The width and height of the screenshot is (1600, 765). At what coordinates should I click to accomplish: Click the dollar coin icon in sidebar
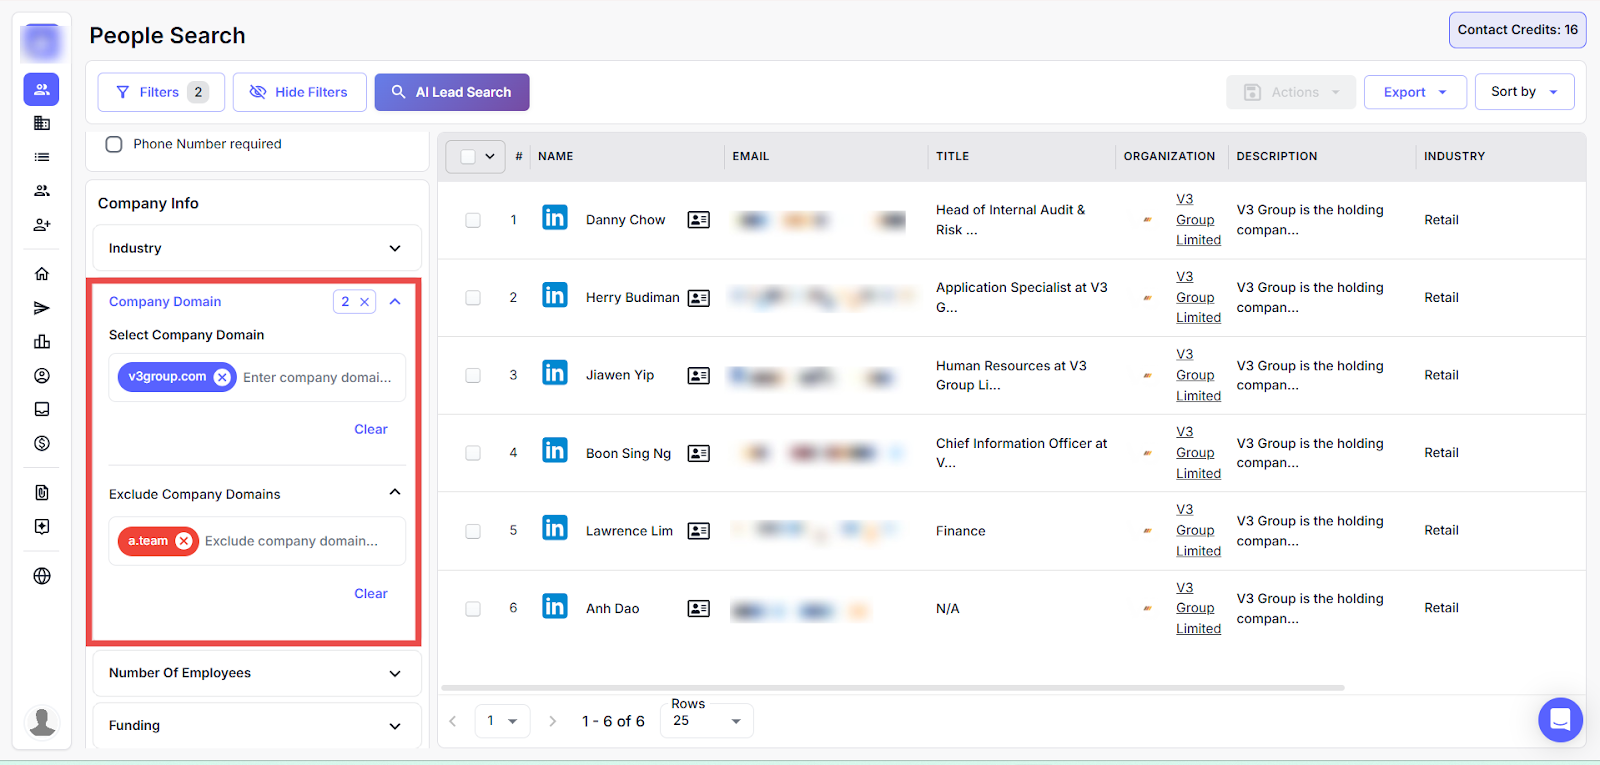pyautogui.click(x=42, y=443)
